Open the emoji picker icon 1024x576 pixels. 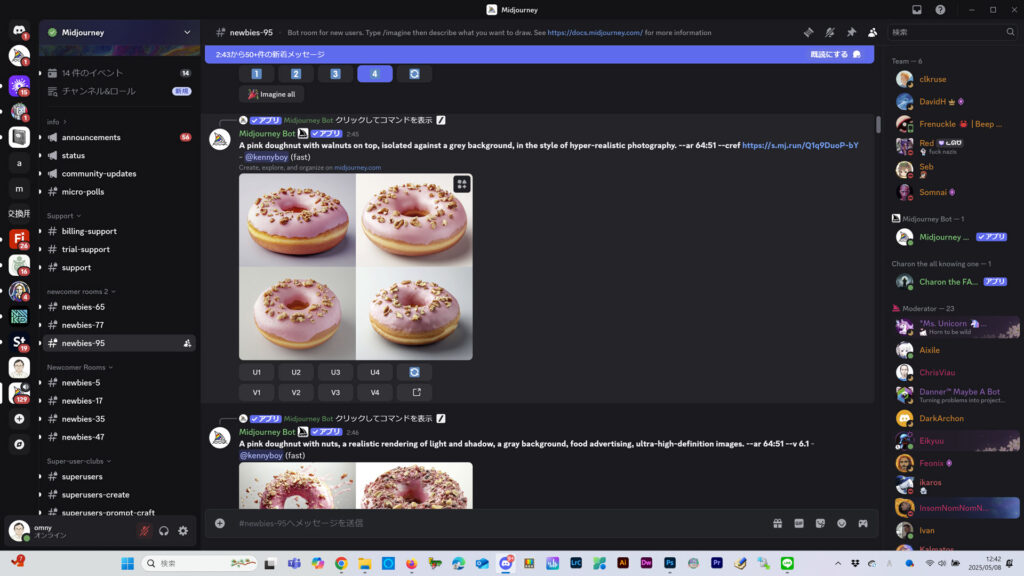pos(842,523)
